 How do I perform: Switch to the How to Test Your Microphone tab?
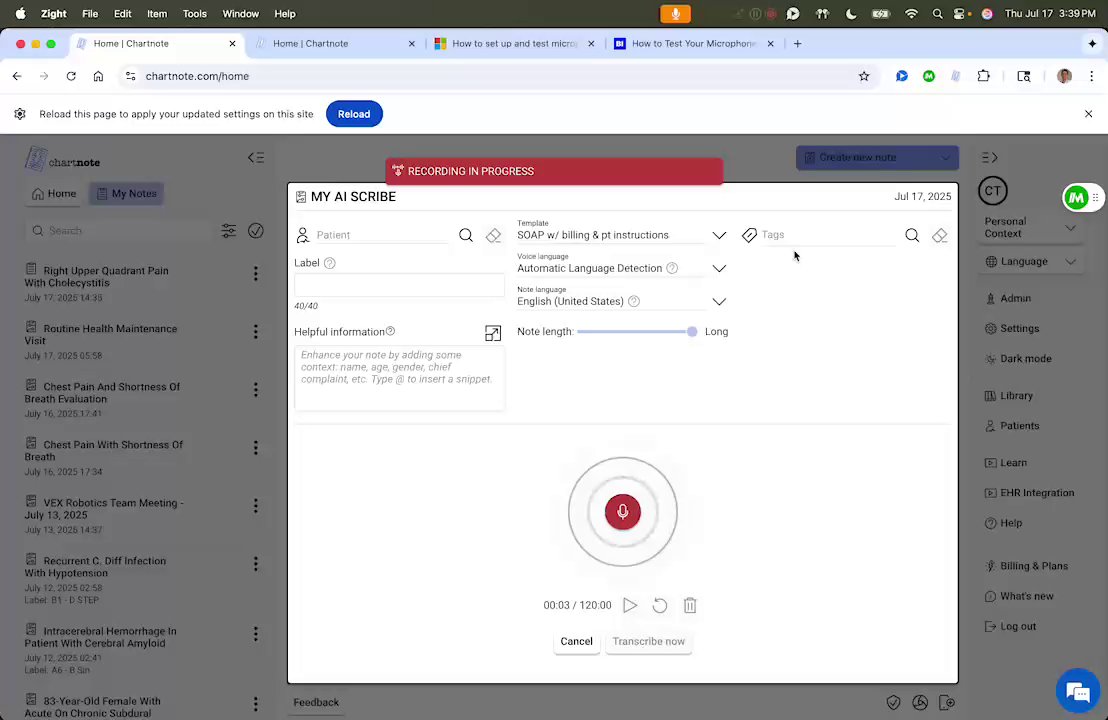pyautogui.click(x=692, y=44)
